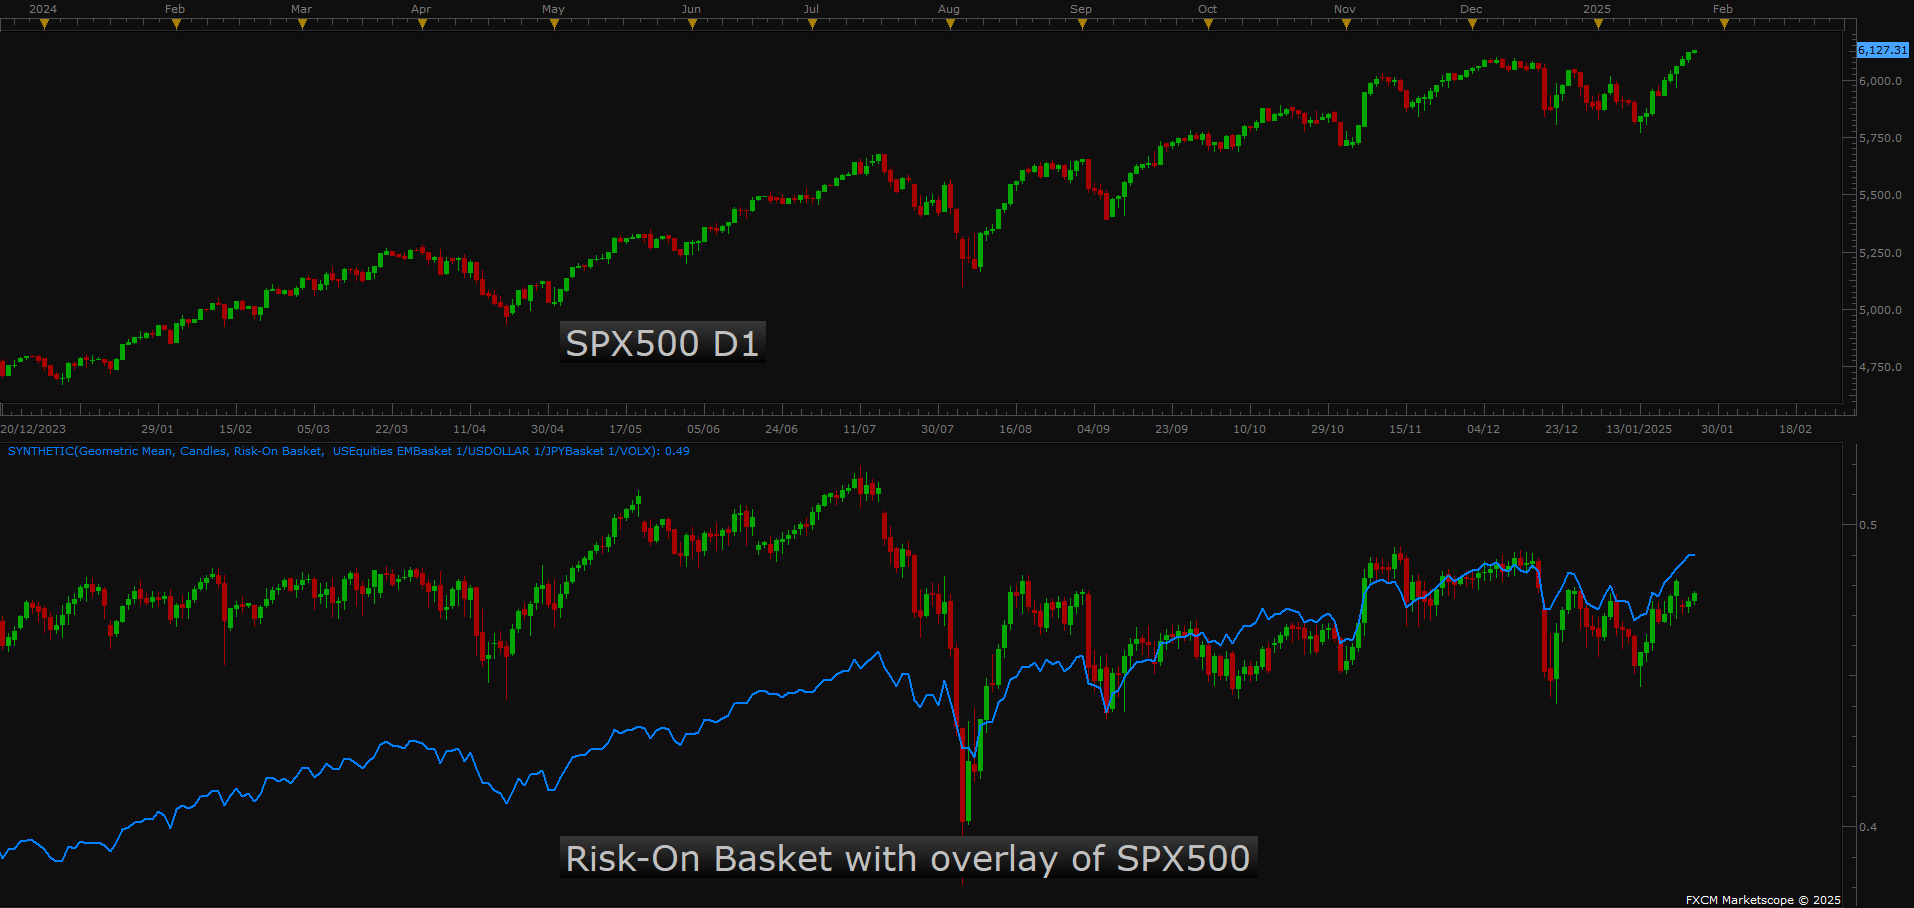Click the 5,250.0 price axis label
Image resolution: width=1914 pixels, height=908 pixels.
click(1880, 253)
